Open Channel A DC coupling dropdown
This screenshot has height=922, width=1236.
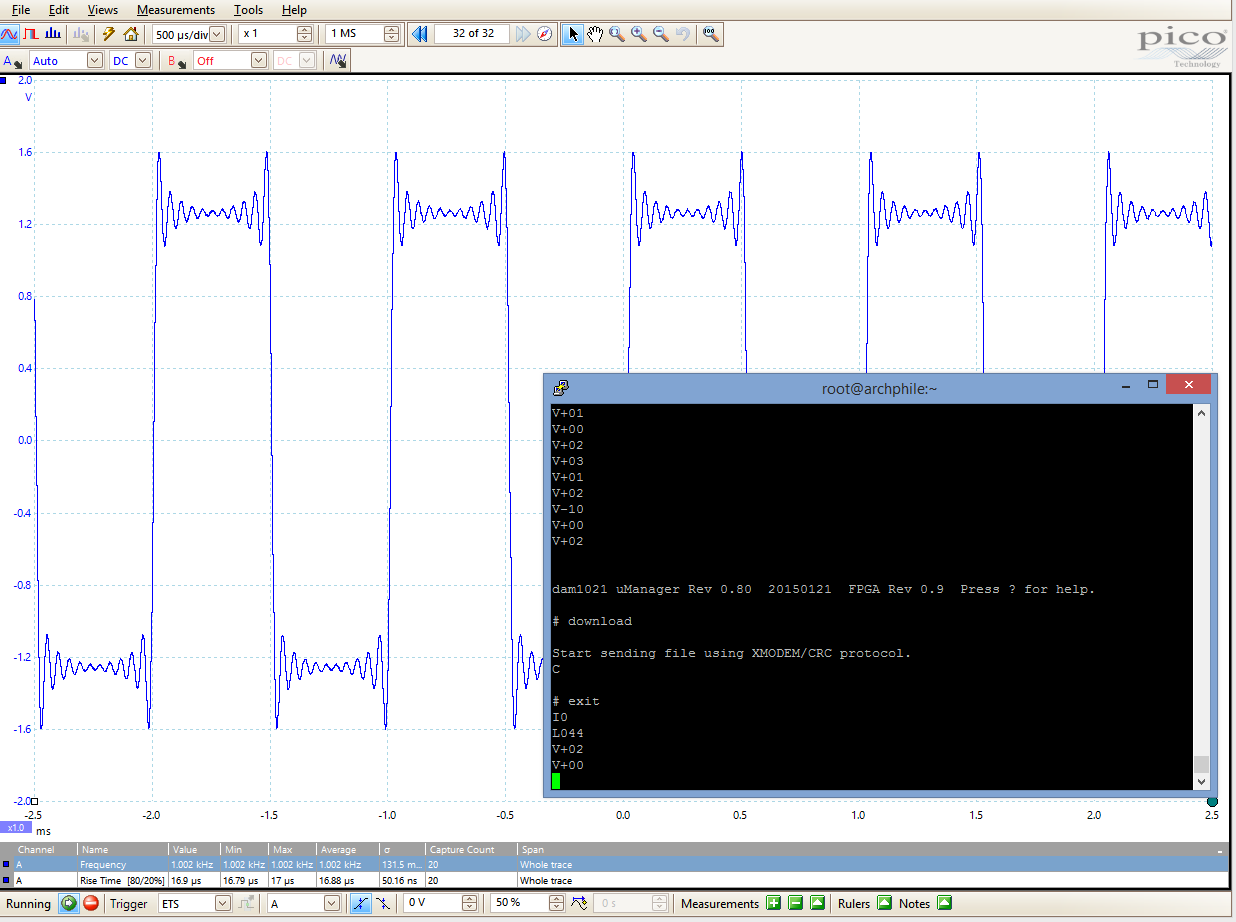(142, 61)
